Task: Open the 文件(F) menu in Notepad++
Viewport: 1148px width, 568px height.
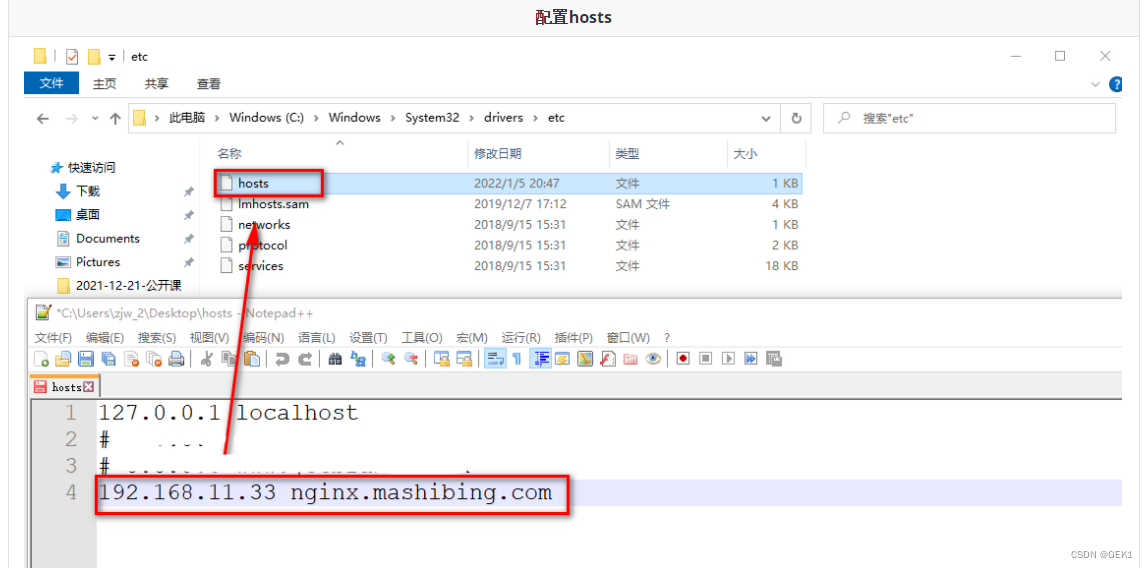Action: [x=53, y=337]
